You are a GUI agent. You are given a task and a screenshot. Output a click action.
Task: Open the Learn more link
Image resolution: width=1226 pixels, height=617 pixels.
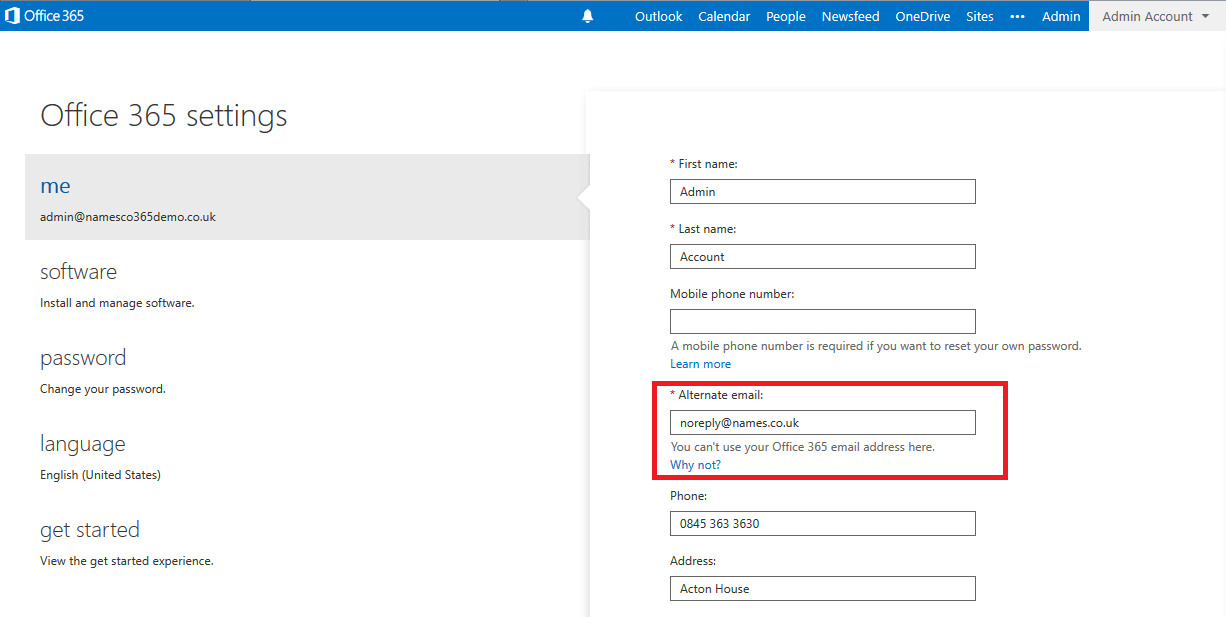(x=700, y=364)
